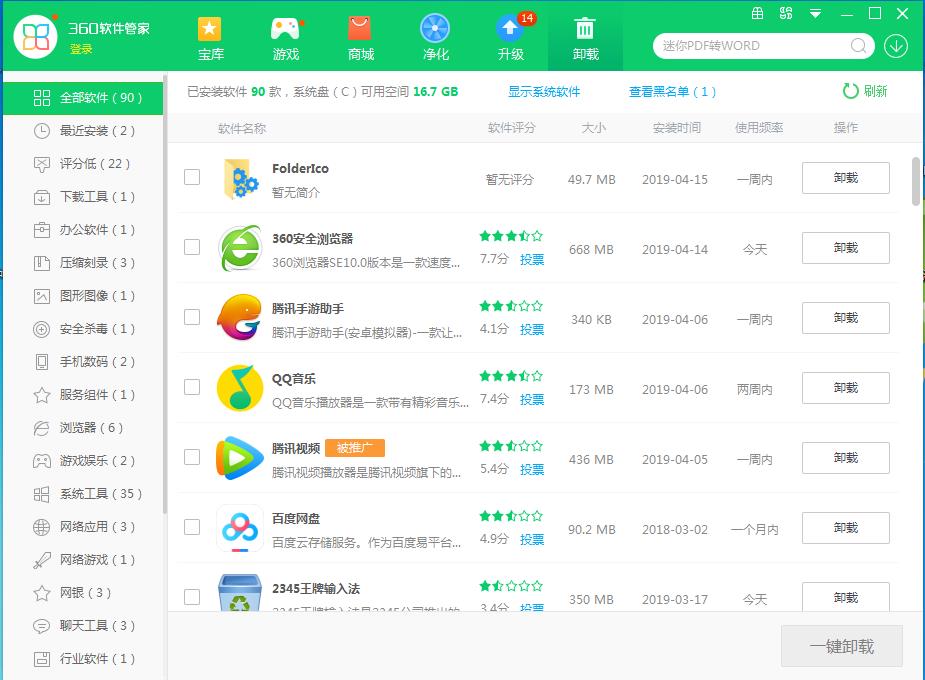Viewport: 925px width, 680px height.
Task: Check the 腾讯视频 checkbox
Action: click(x=192, y=457)
